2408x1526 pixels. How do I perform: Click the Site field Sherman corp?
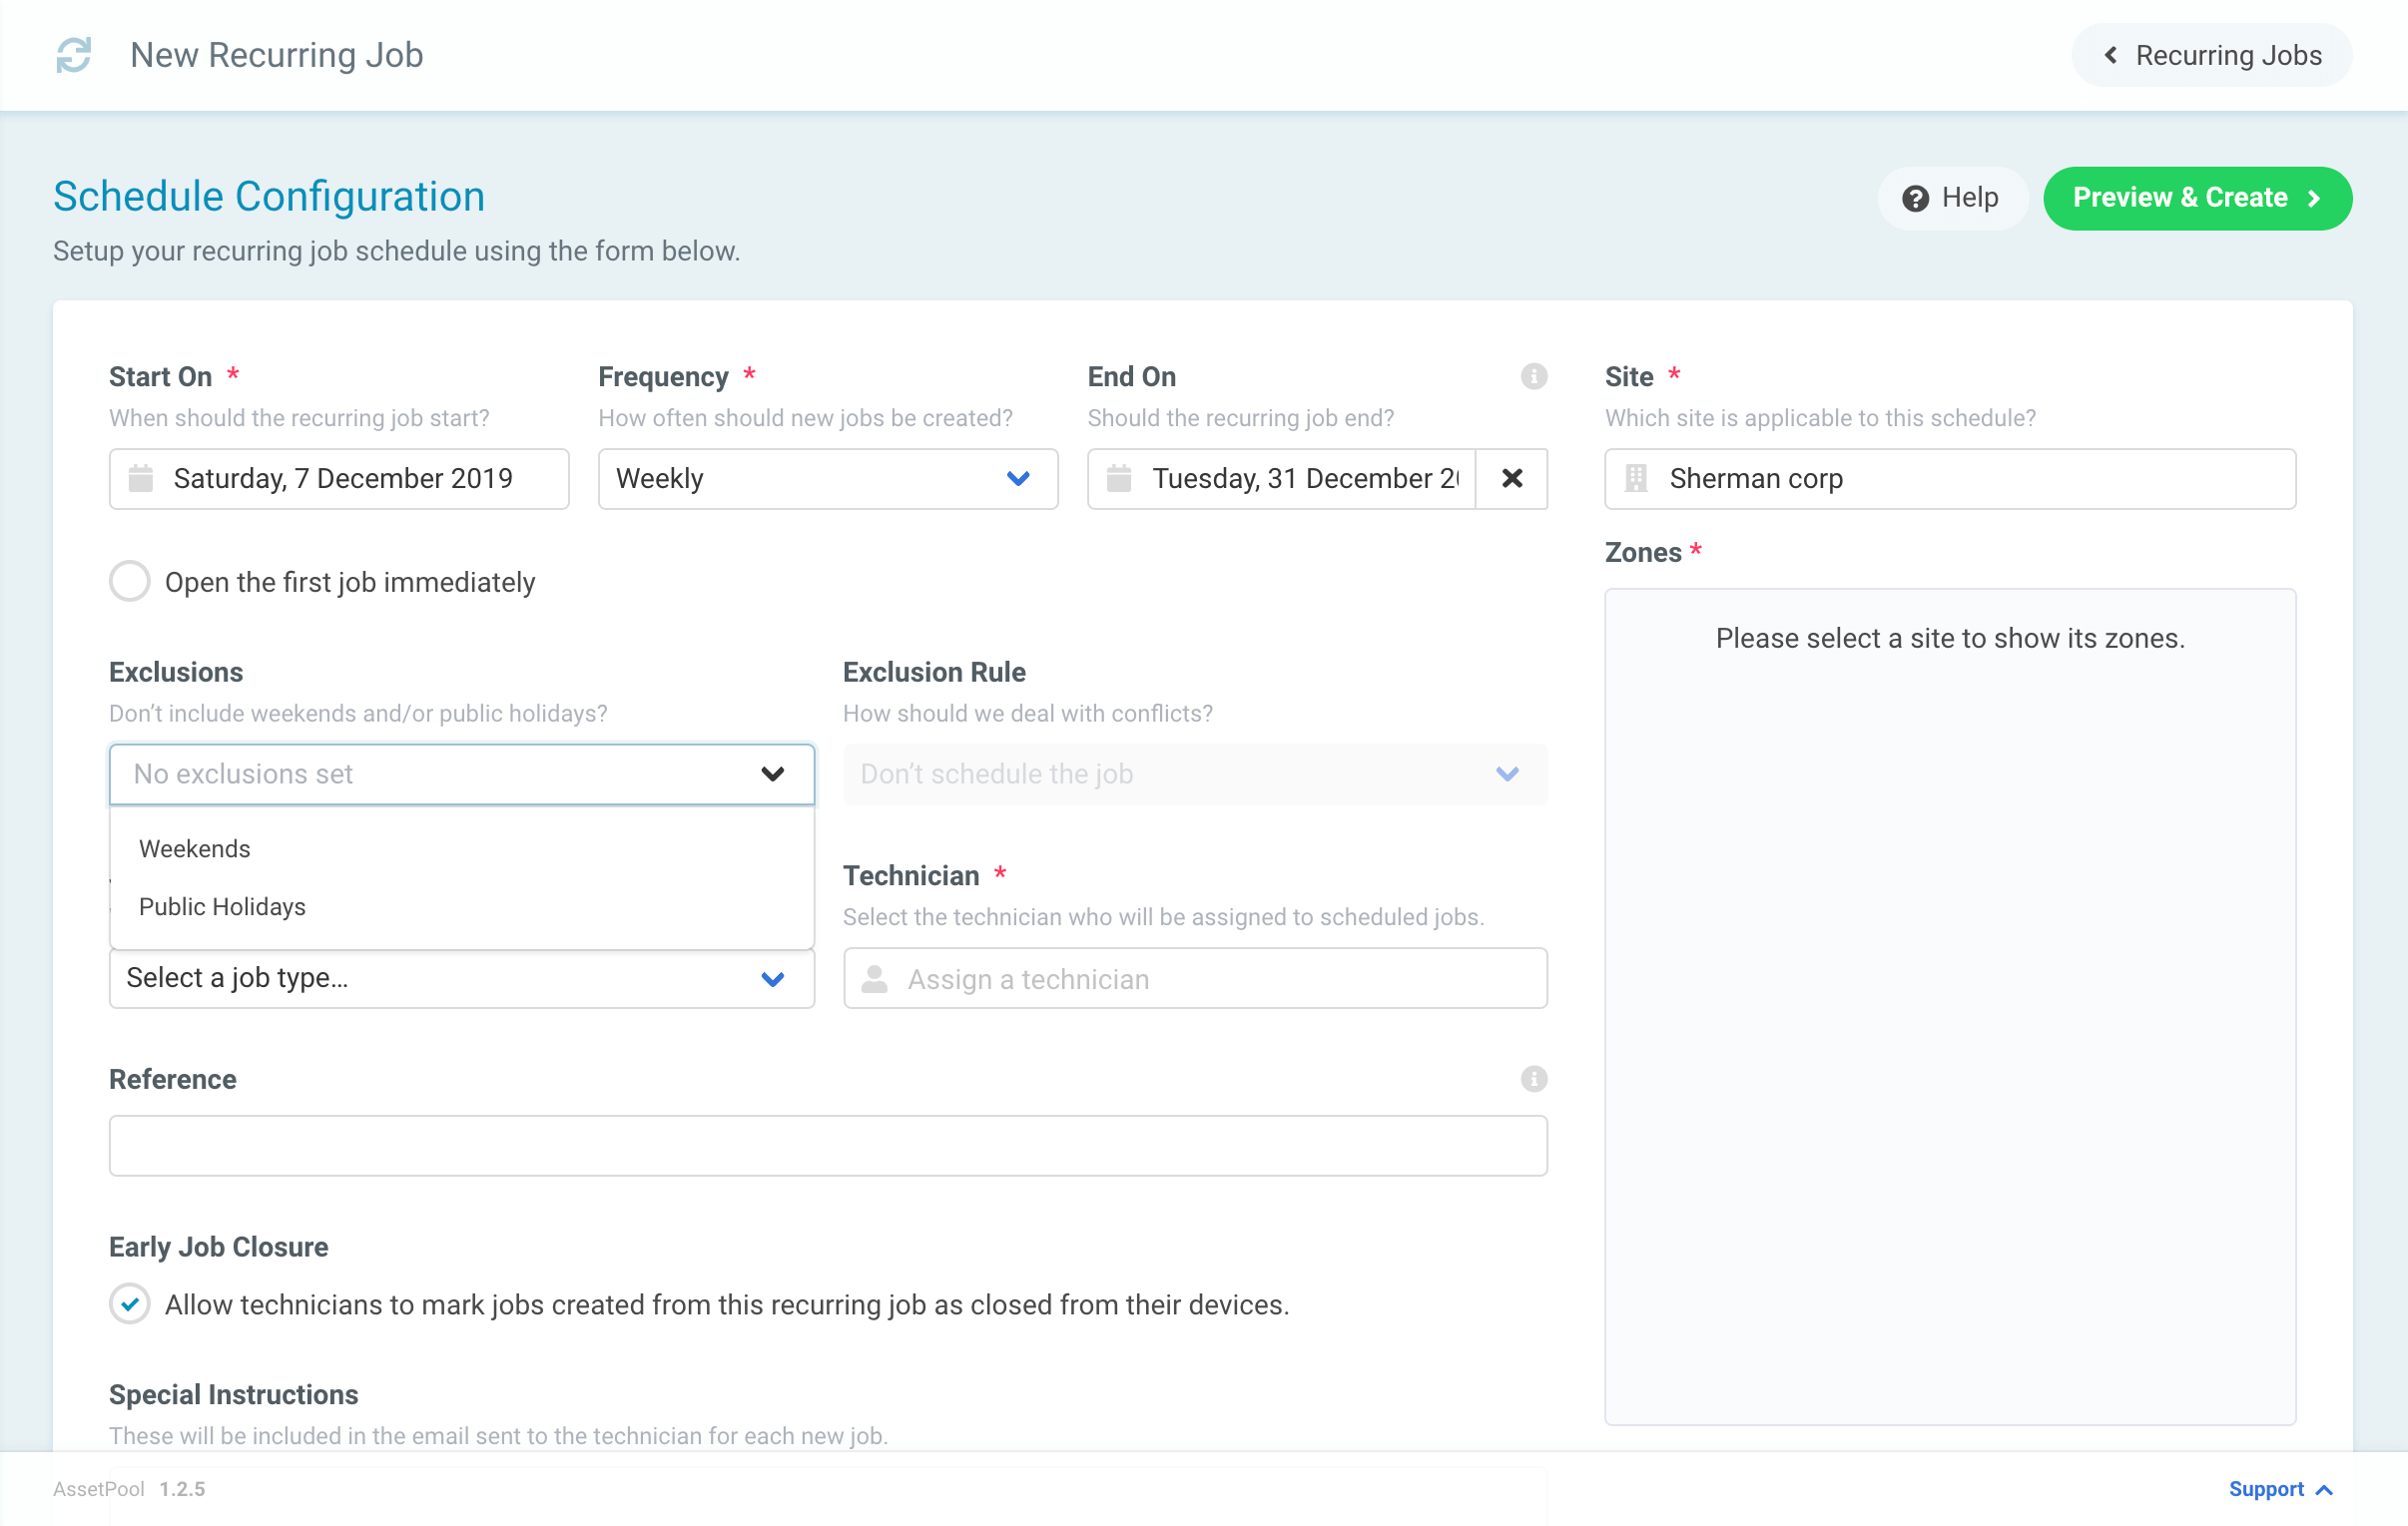click(1950, 479)
